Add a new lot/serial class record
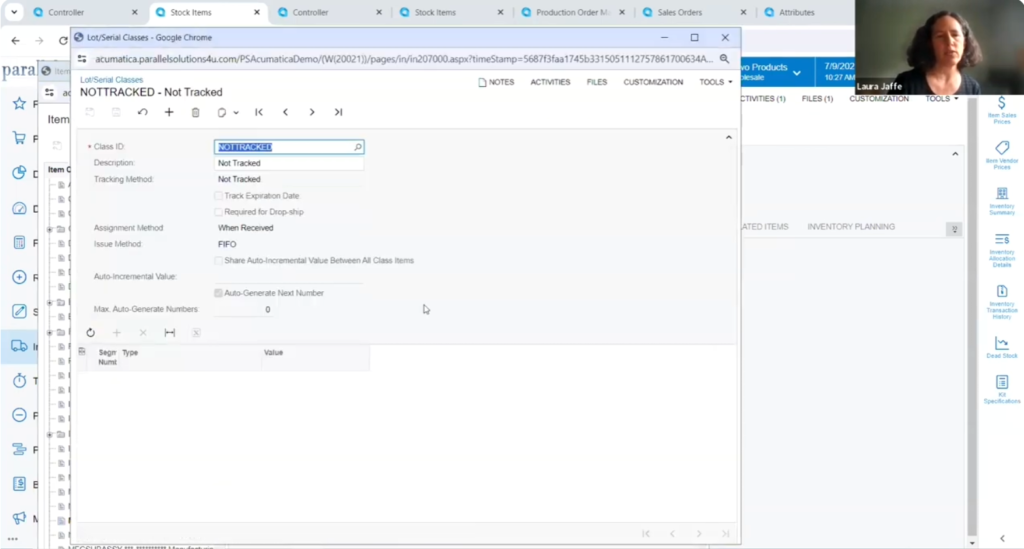The height and width of the screenshot is (549, 1024). tap(169, 112)
